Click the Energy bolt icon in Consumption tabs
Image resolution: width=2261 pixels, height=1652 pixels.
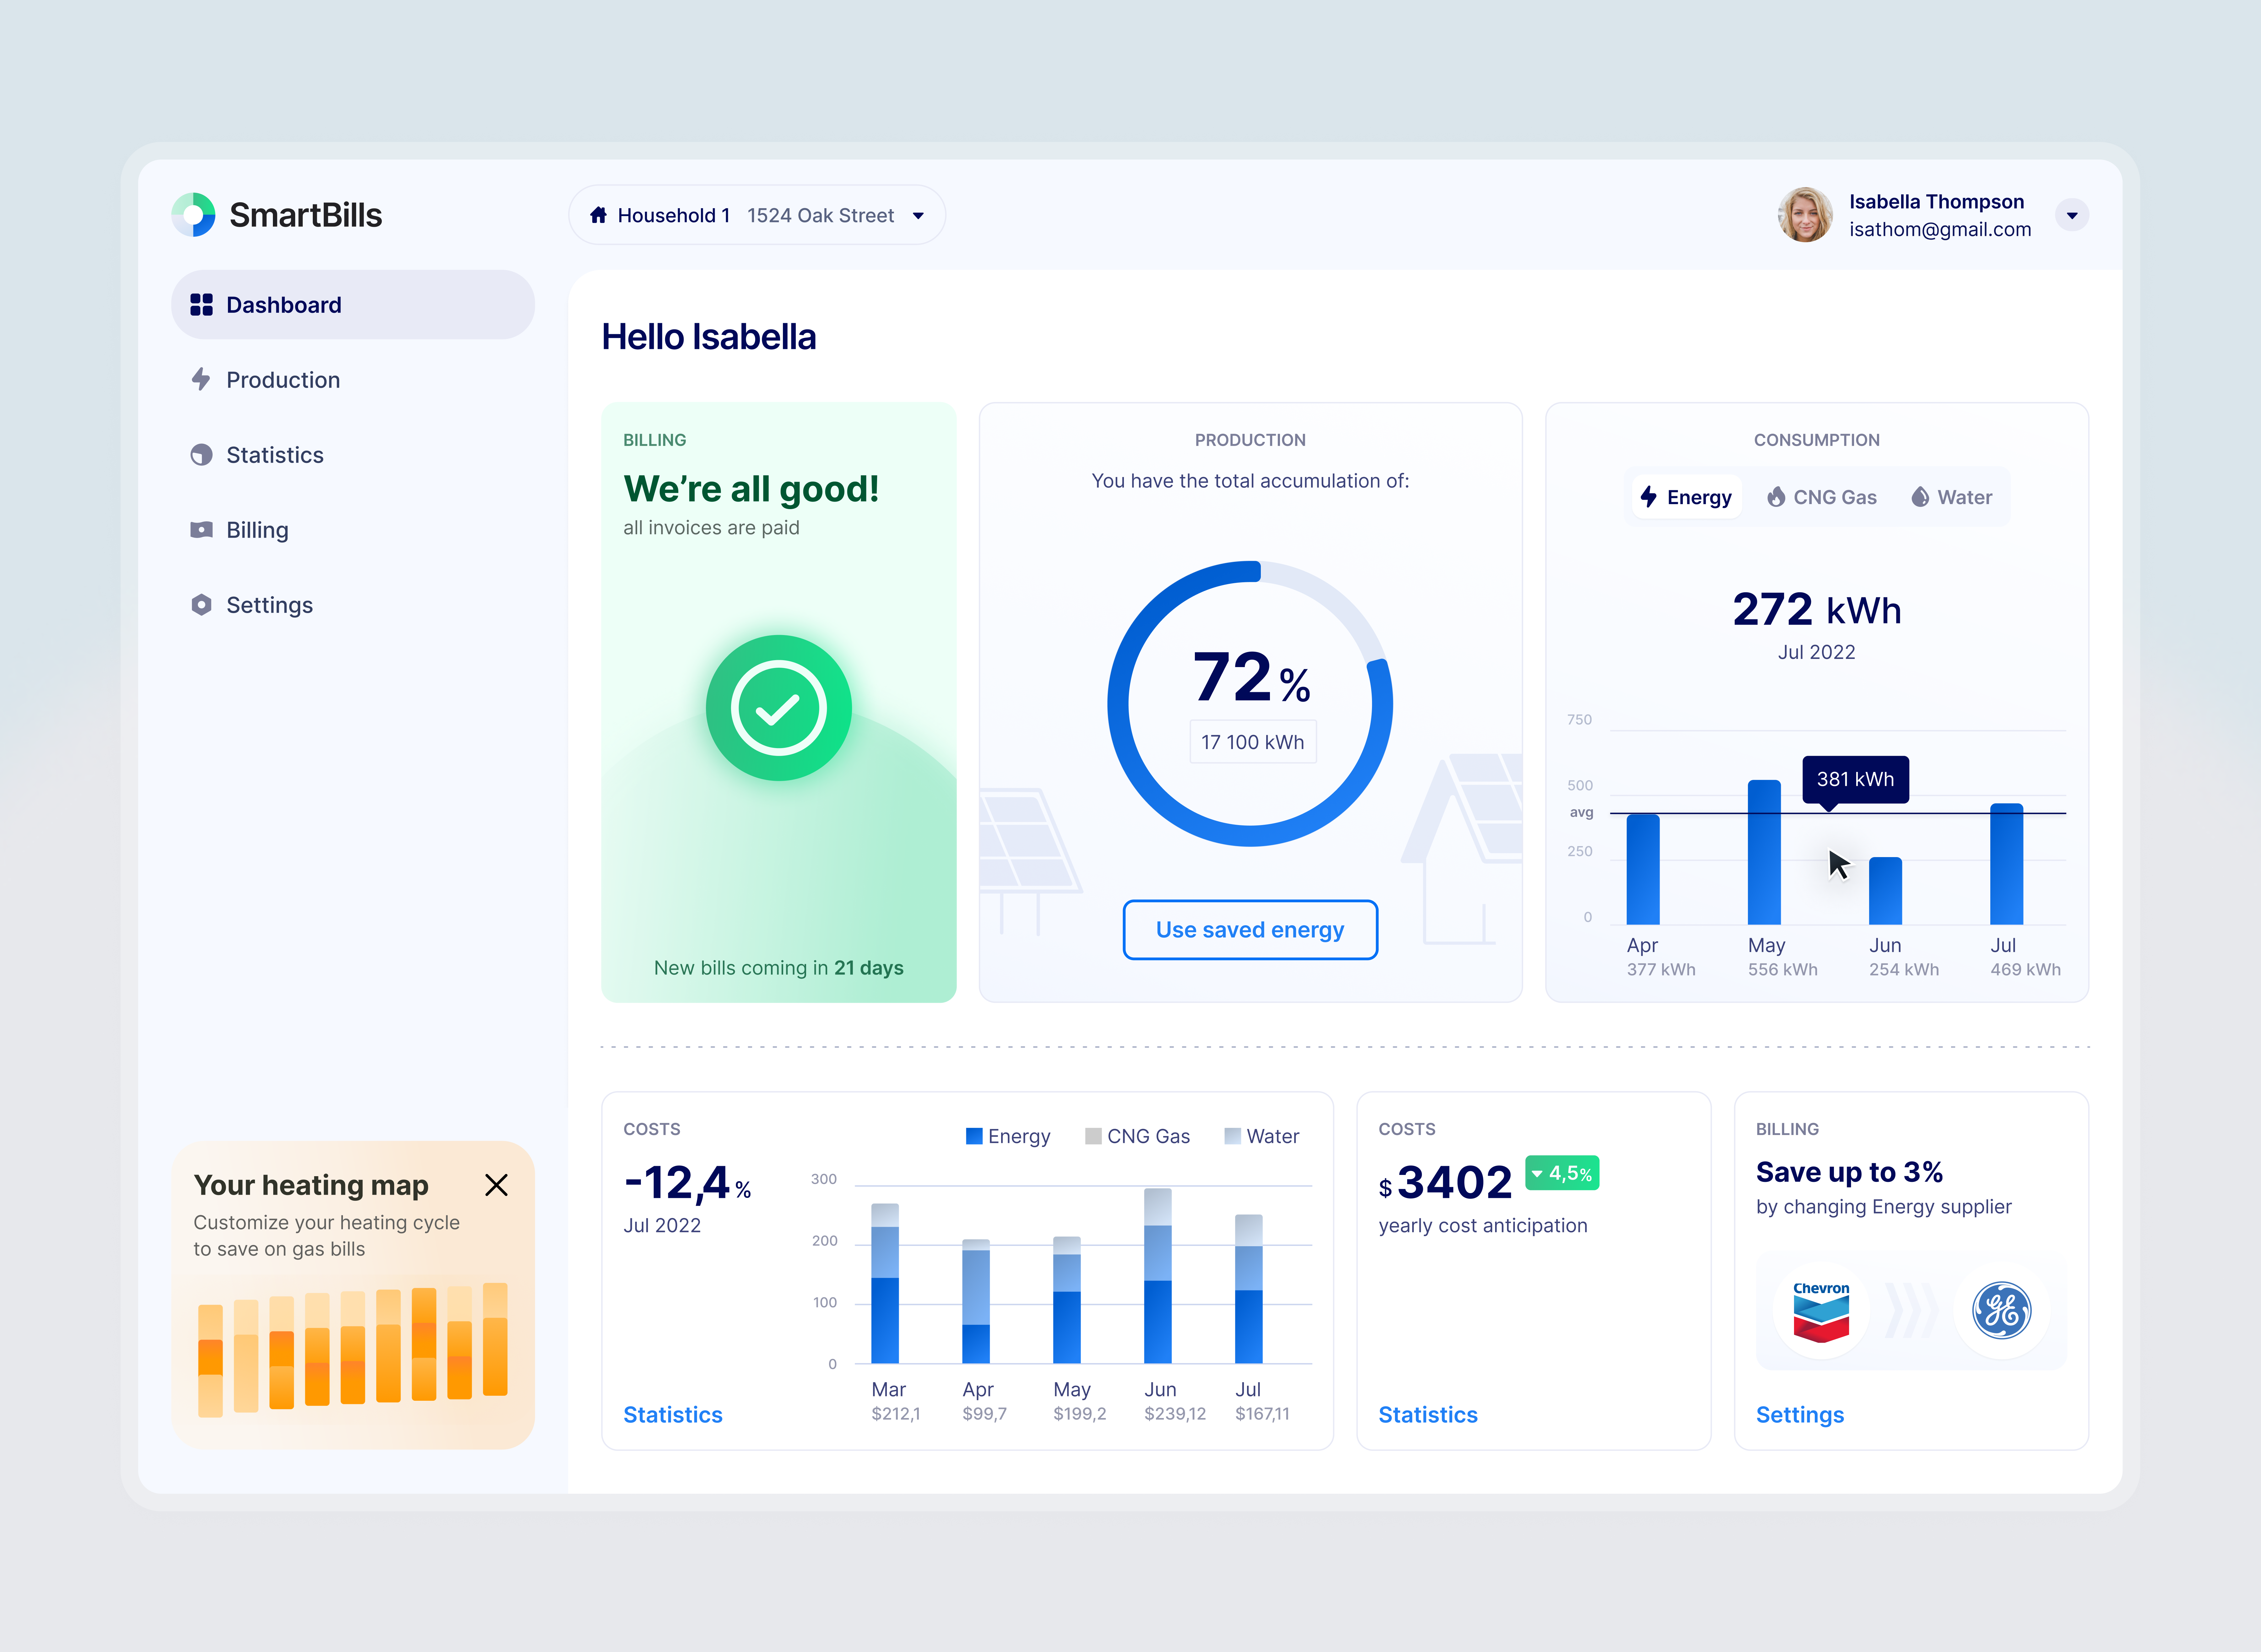click(x=1649, y=497)
